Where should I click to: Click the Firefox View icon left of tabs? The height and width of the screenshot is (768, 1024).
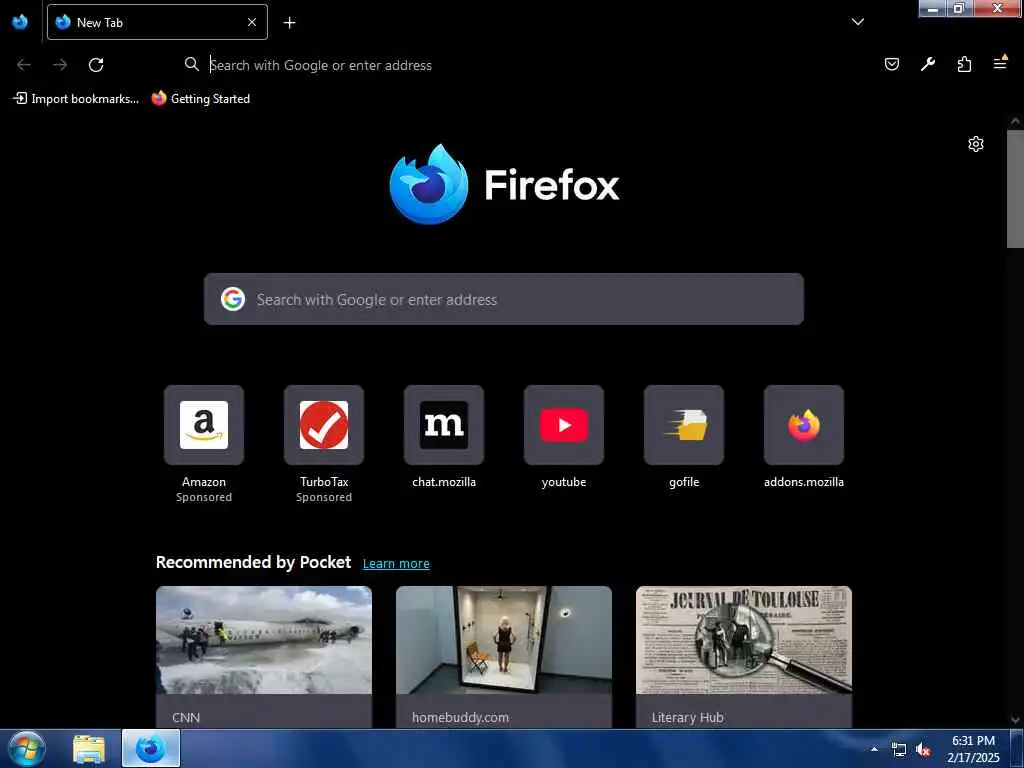click(20, 22)
